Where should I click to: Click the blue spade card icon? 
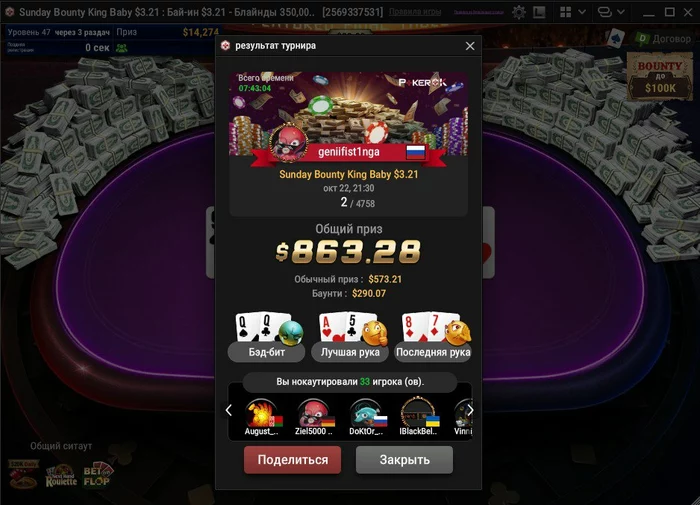(616, 38)
